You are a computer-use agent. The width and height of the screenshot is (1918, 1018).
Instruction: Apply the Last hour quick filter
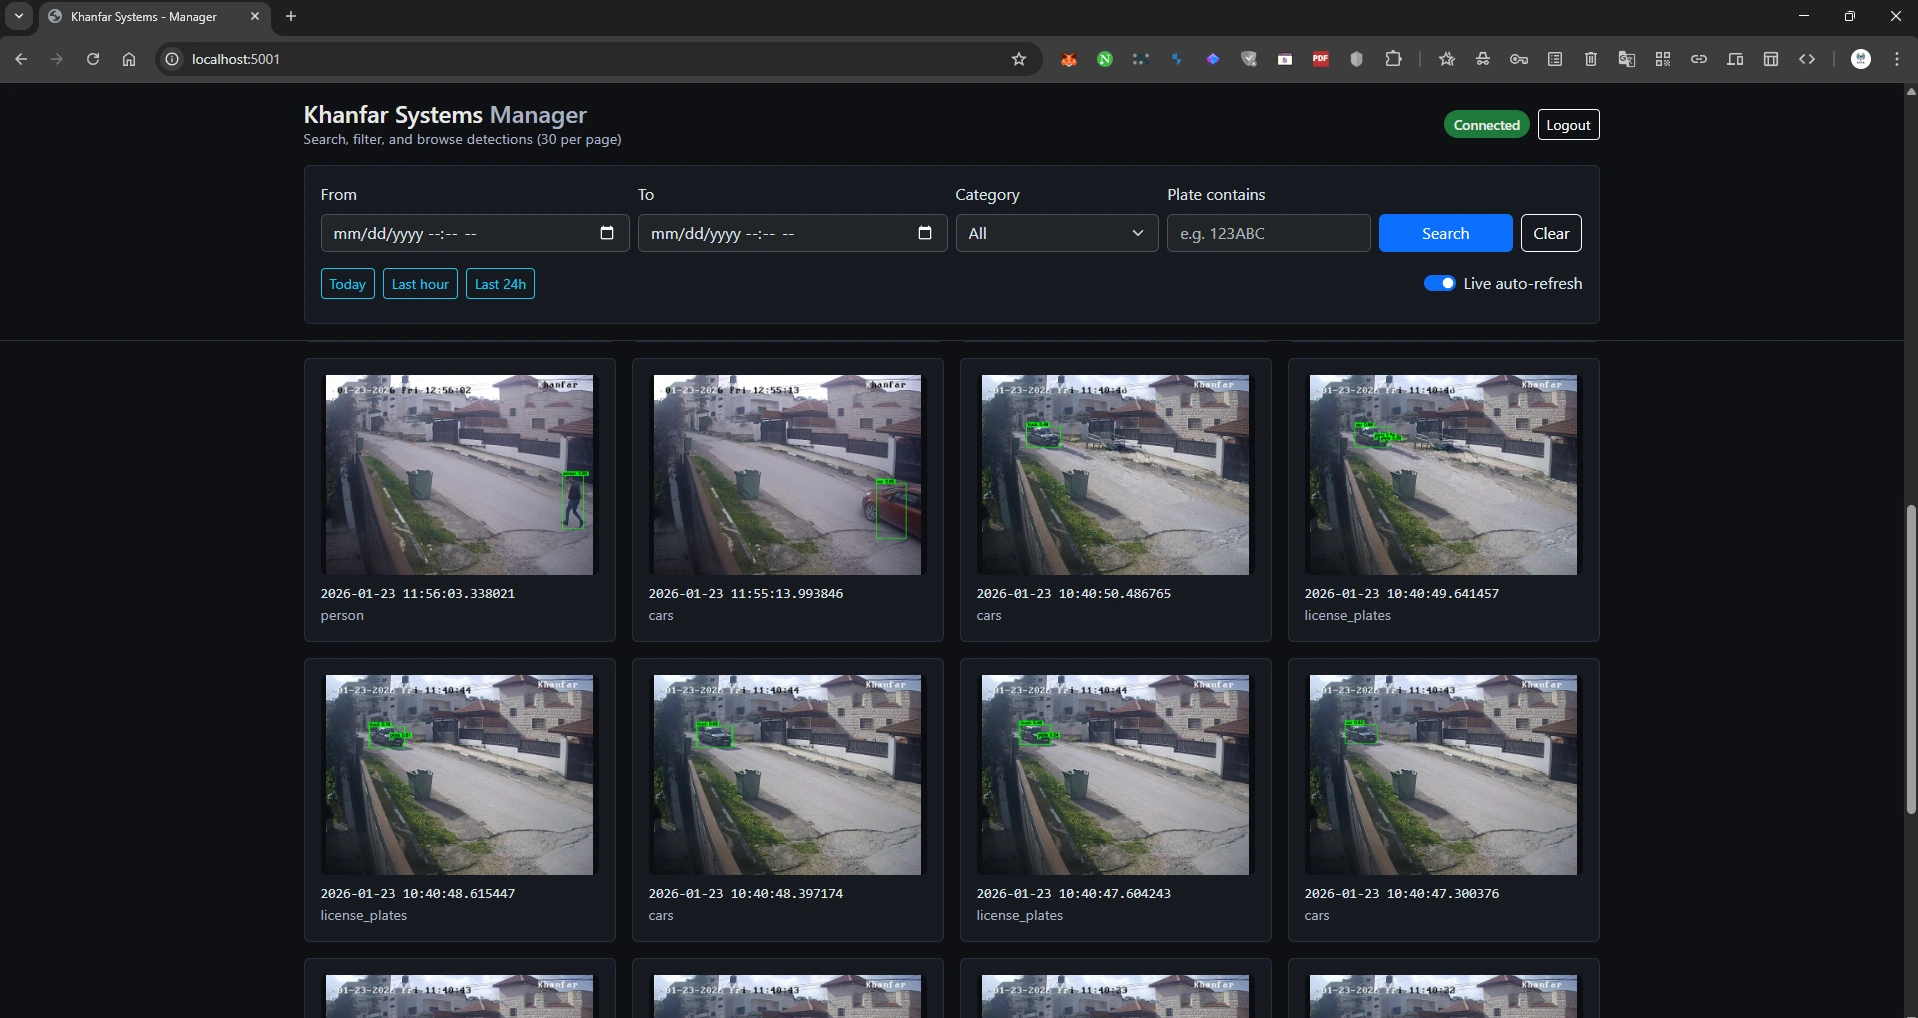coord(420,284)
